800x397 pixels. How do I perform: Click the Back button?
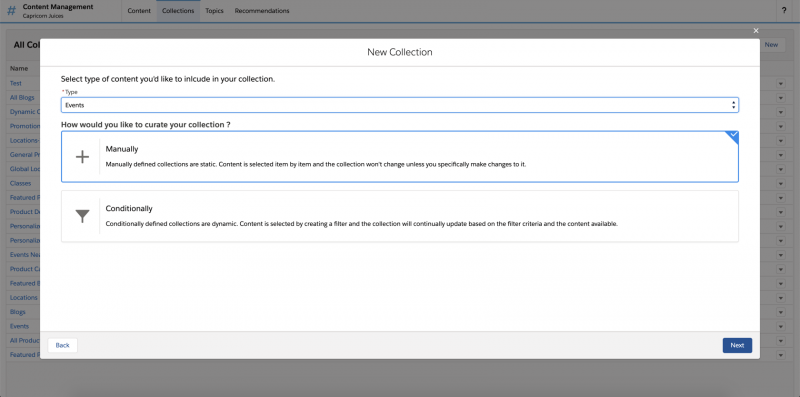tap(62, 345)
